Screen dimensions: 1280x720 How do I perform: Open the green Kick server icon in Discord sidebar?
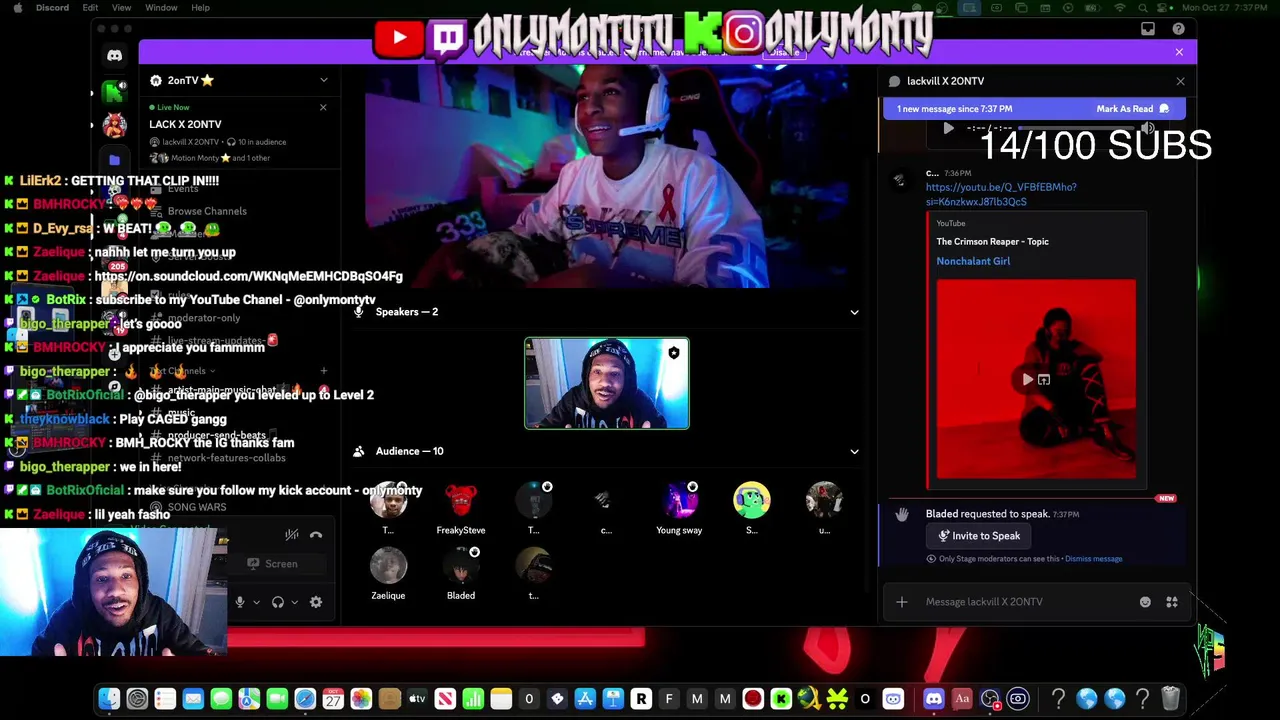click(x=115, y=93)
